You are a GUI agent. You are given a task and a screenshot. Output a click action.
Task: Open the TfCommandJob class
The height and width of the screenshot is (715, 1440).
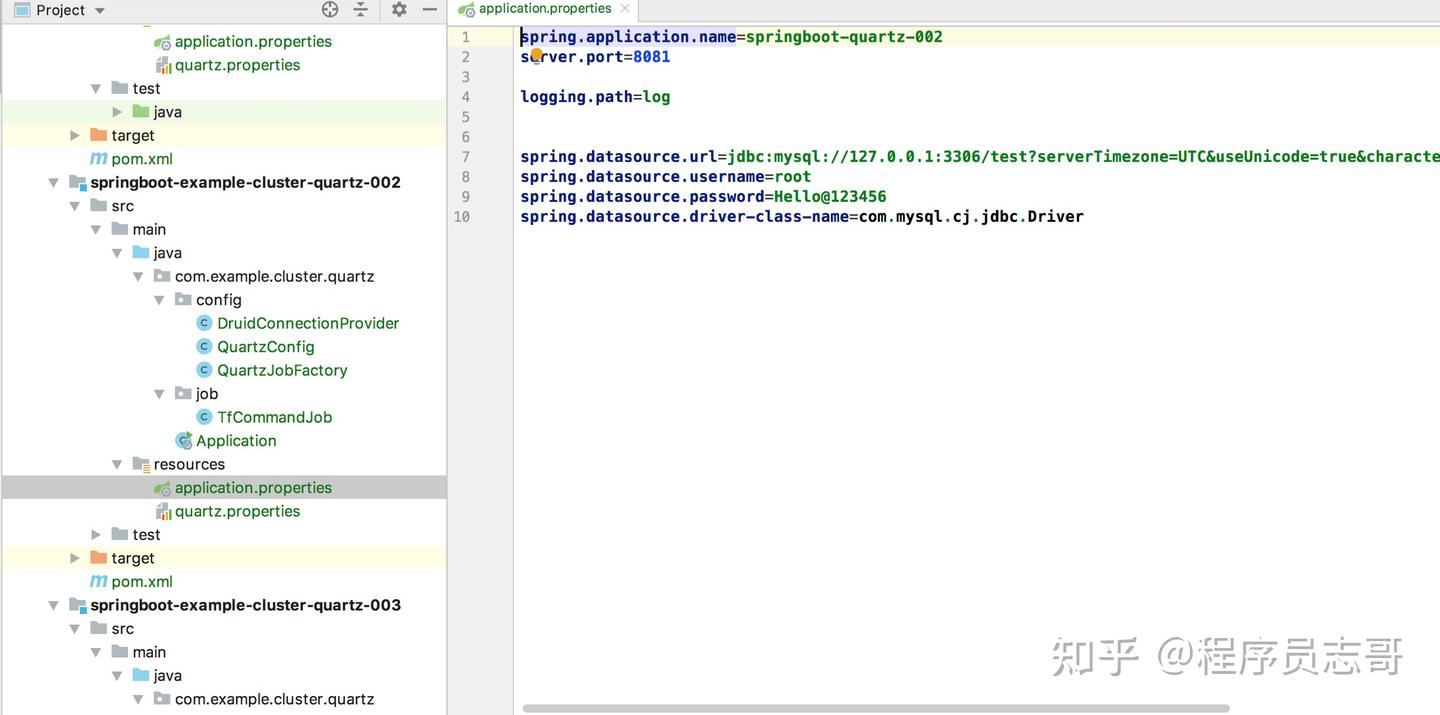point(274,417)
